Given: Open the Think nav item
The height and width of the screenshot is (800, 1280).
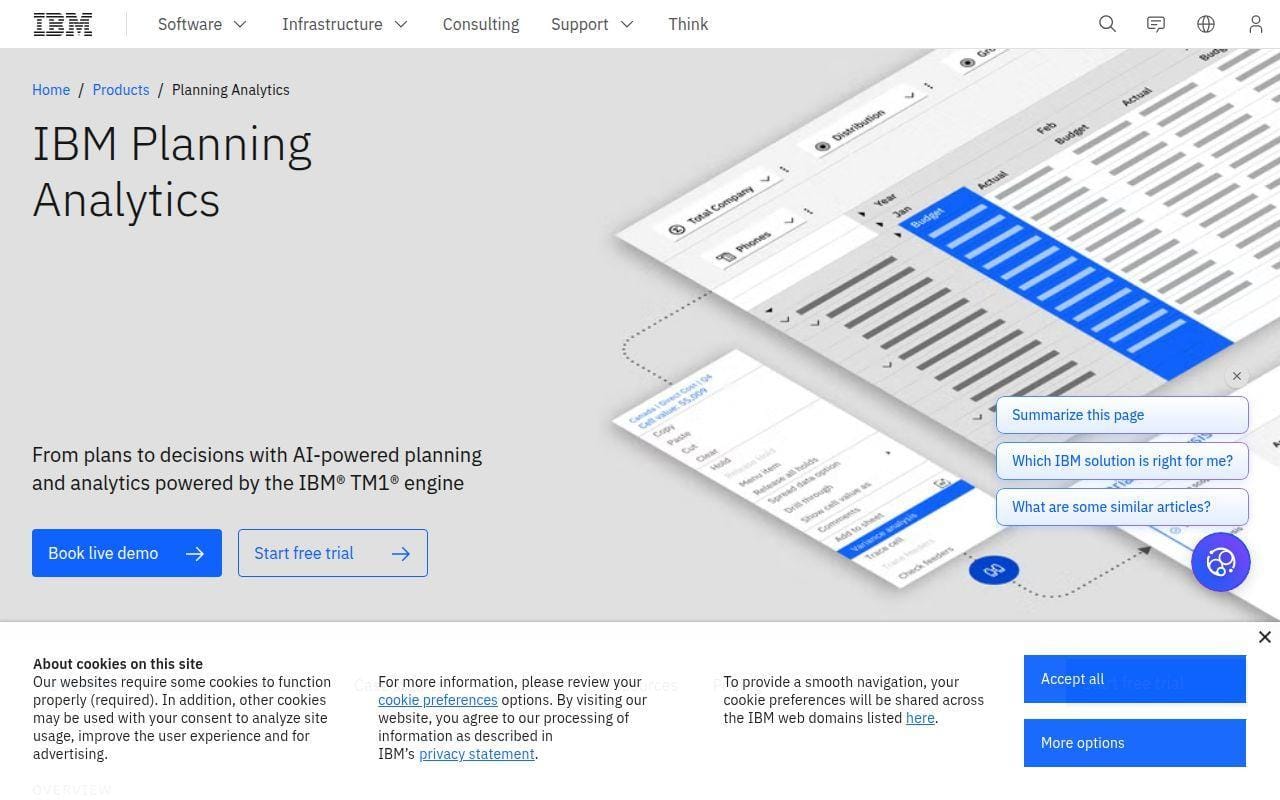Looking at the screenshot, I should pyautogui.click(x=688, y=24).
